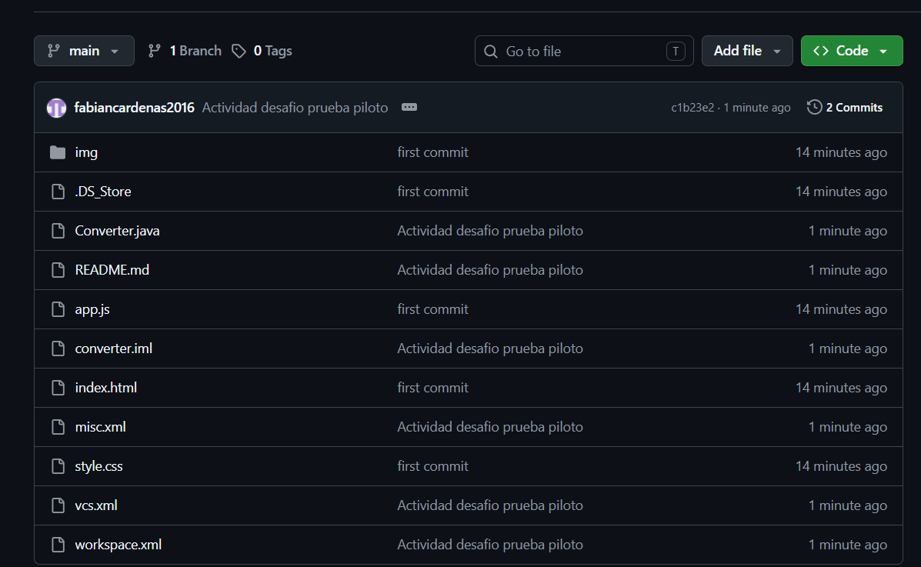Open the first commit message on index.html row
Viewport: 921px width, 567px height.
pyautogui.click(x=433, y=388)
